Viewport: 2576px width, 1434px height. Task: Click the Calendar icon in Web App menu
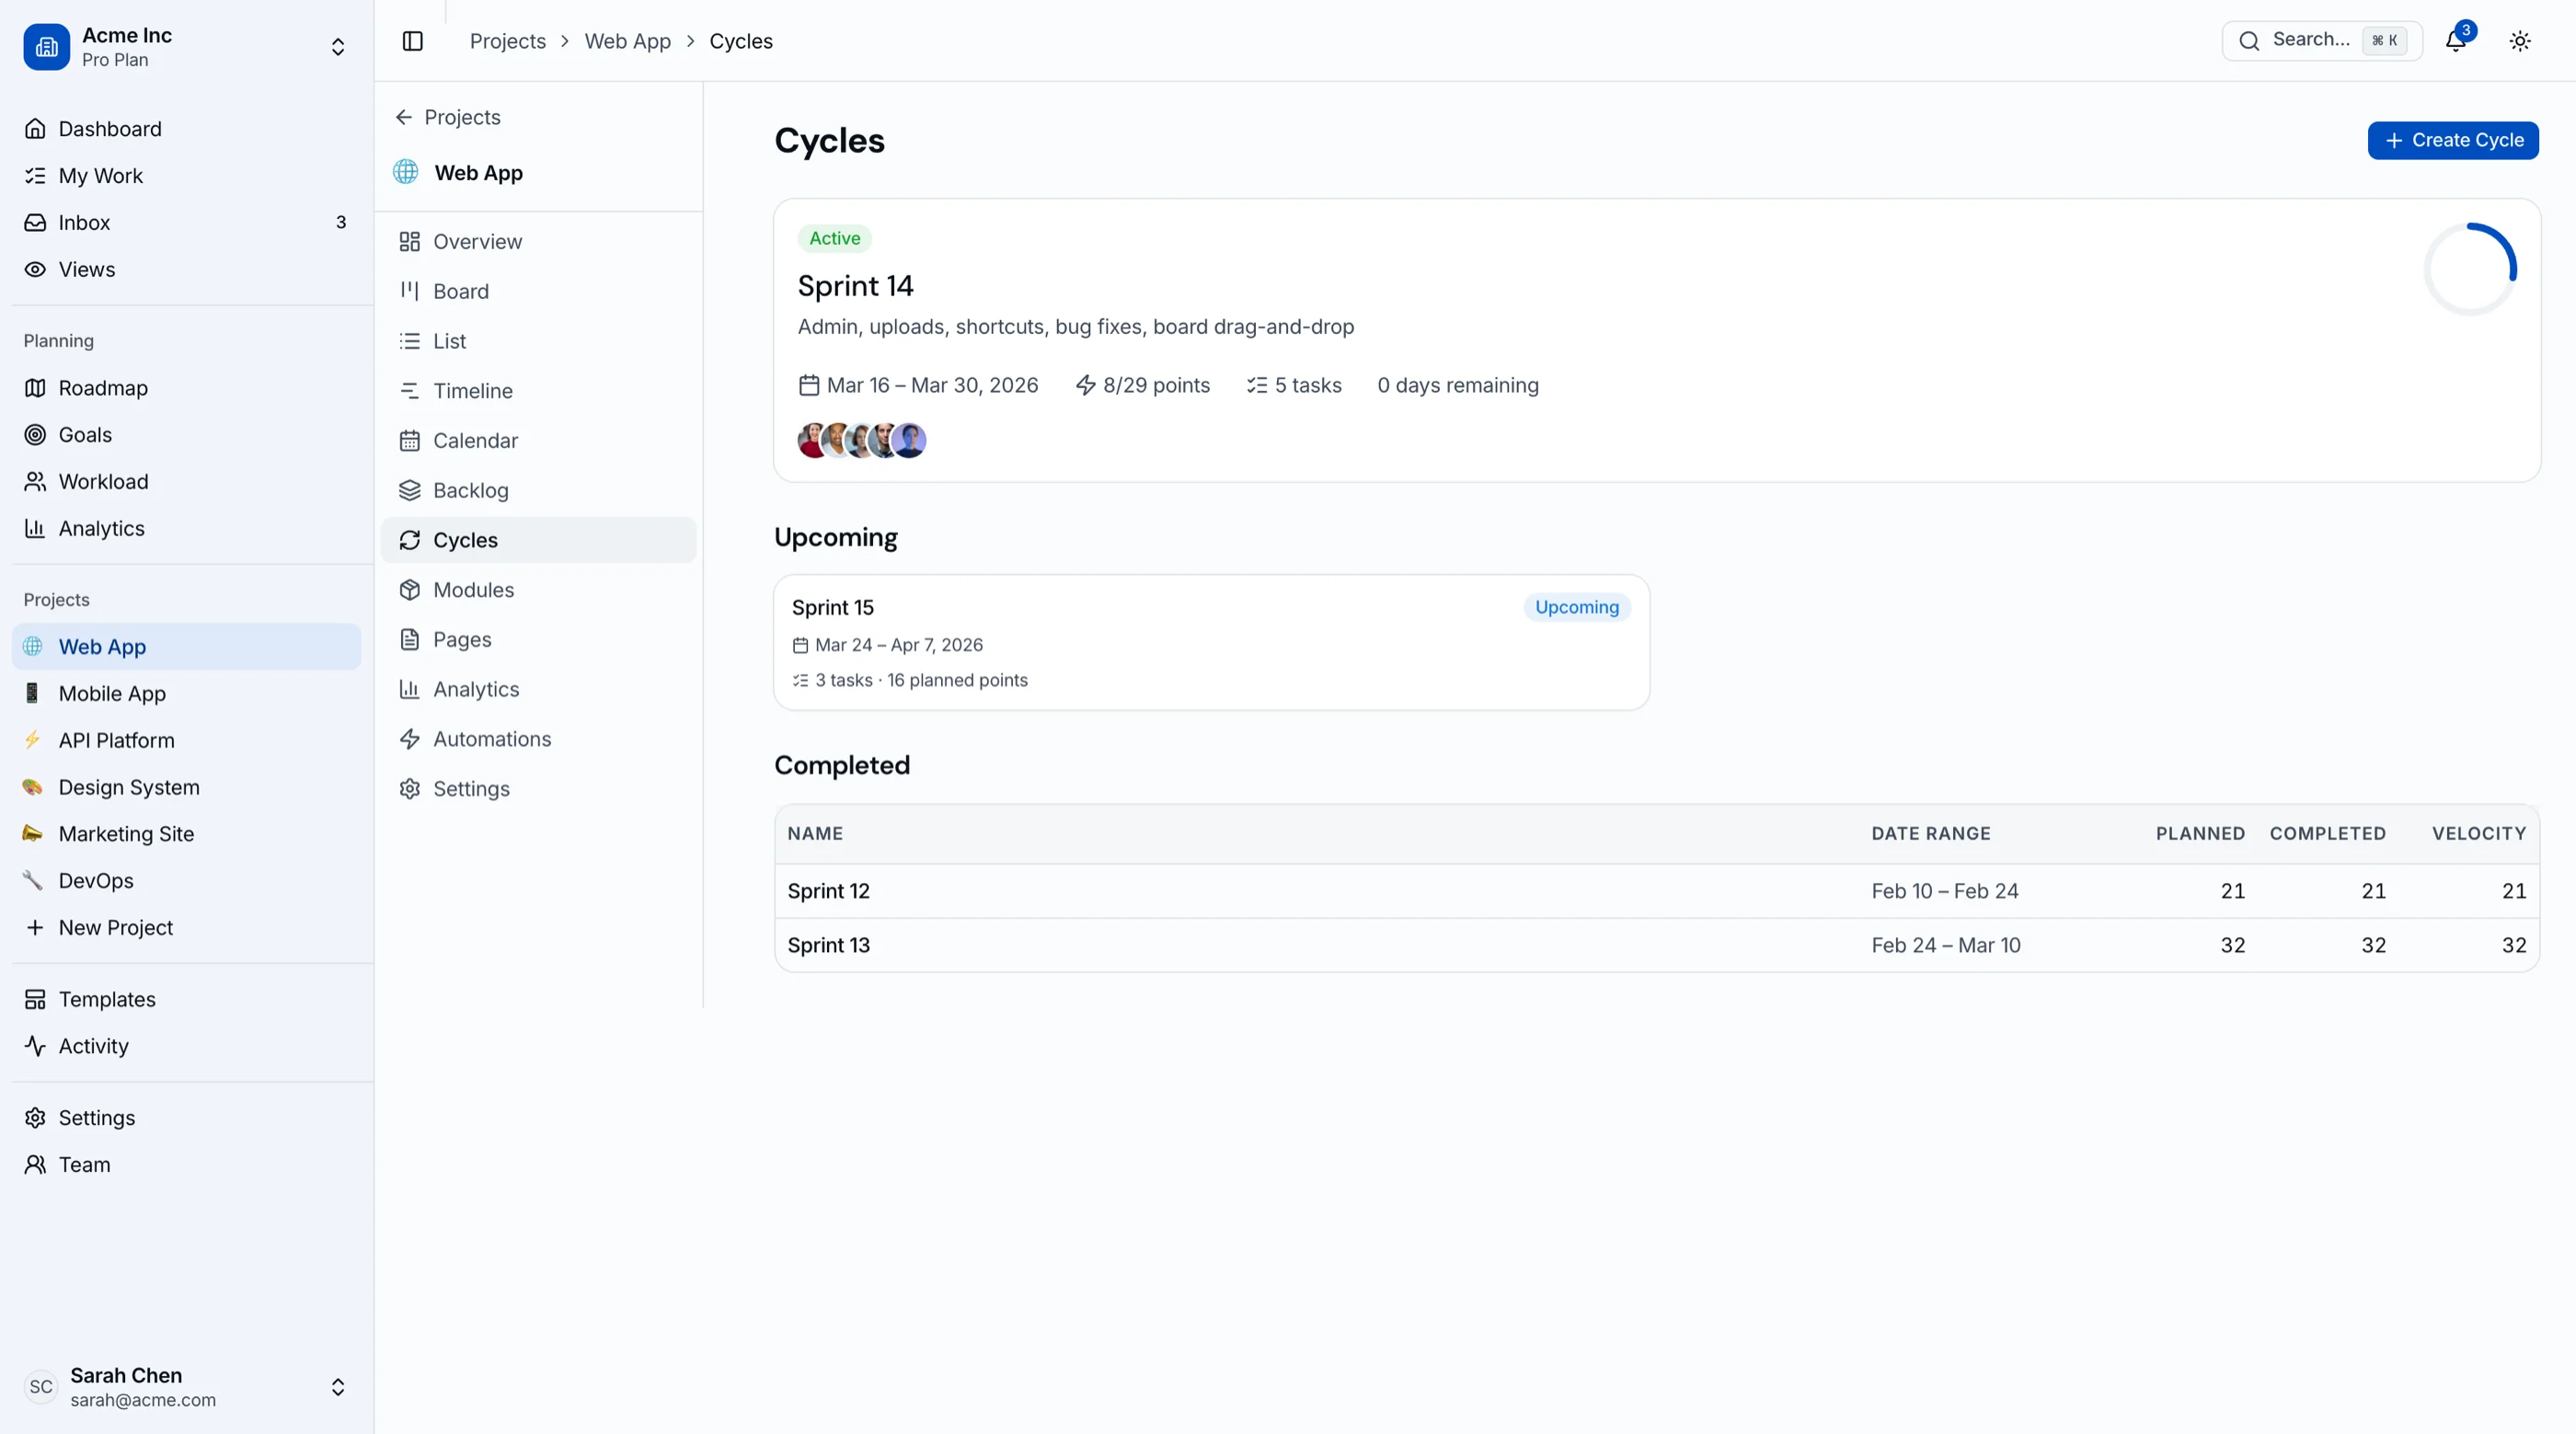[x=410, y=441]
